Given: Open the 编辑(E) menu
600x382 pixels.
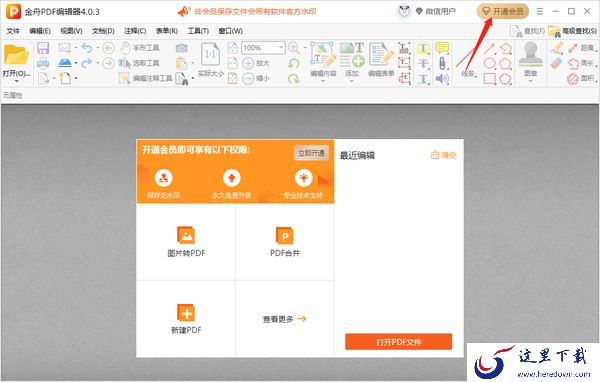Looking at the screenshot, I should (40, 31).
